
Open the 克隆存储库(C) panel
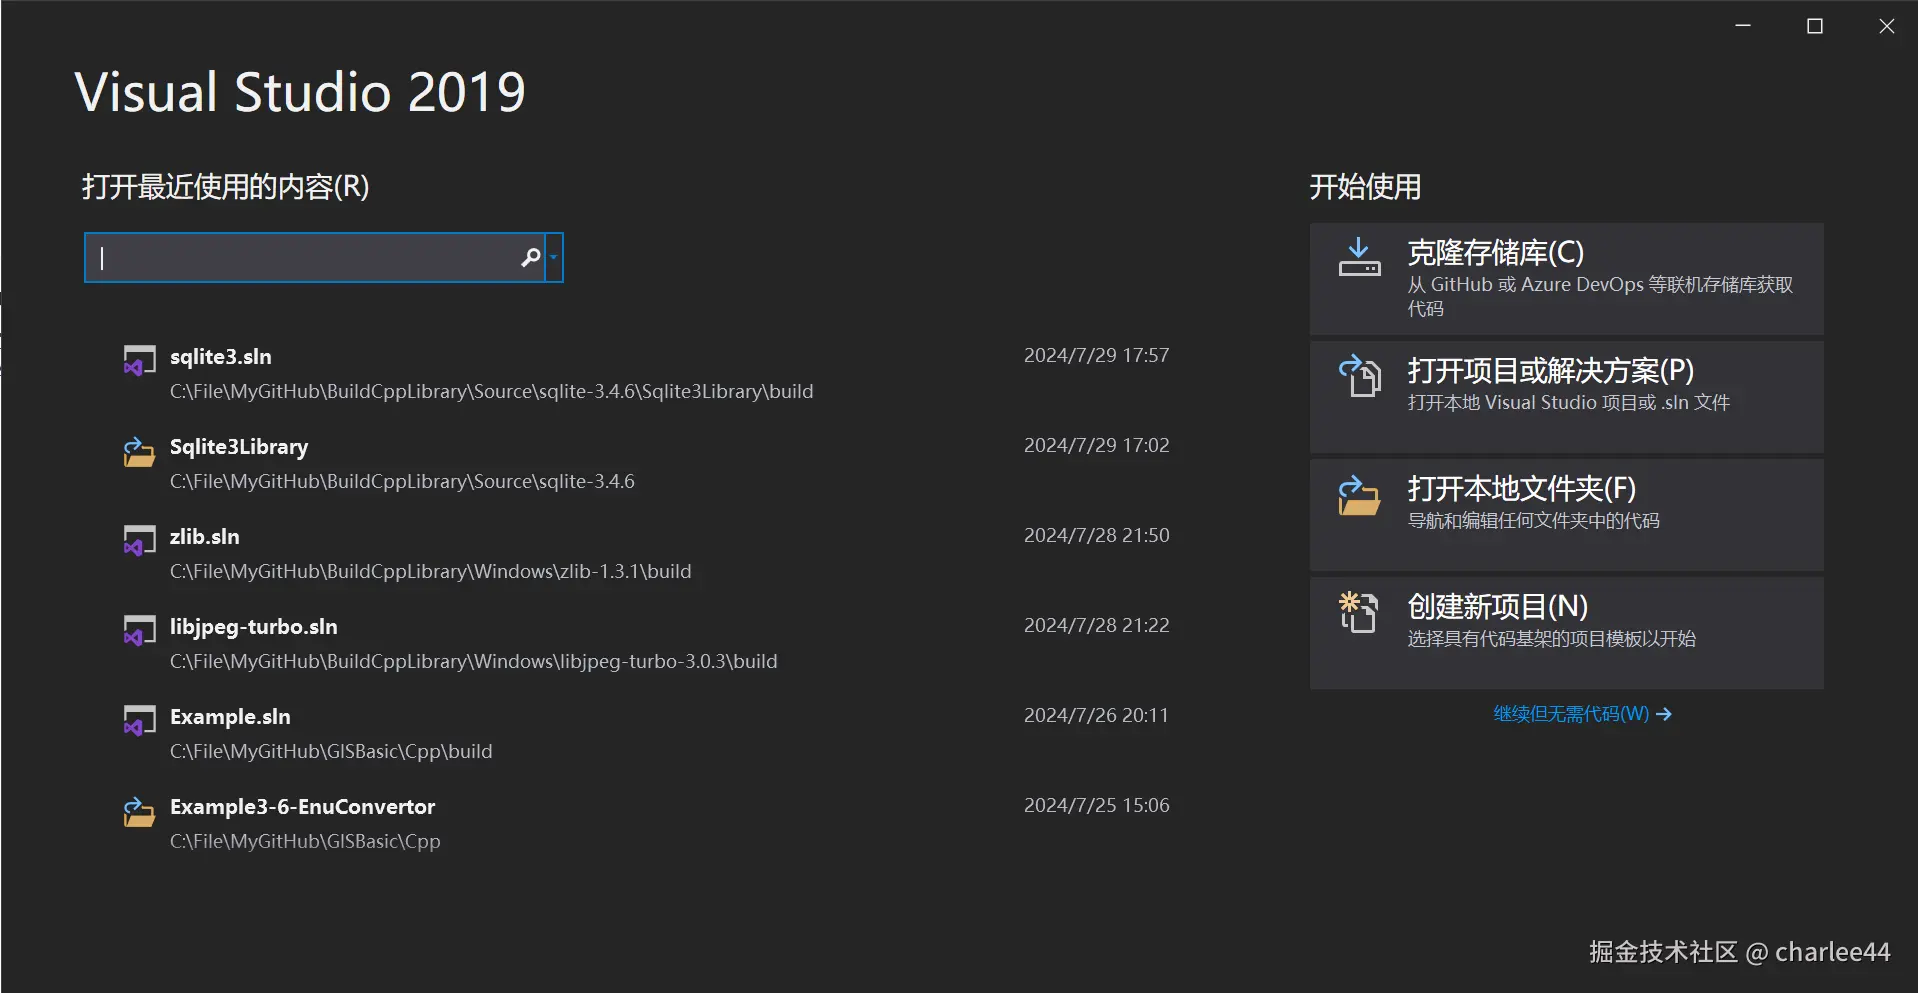pyautogui.click(x=1564, y=278)
